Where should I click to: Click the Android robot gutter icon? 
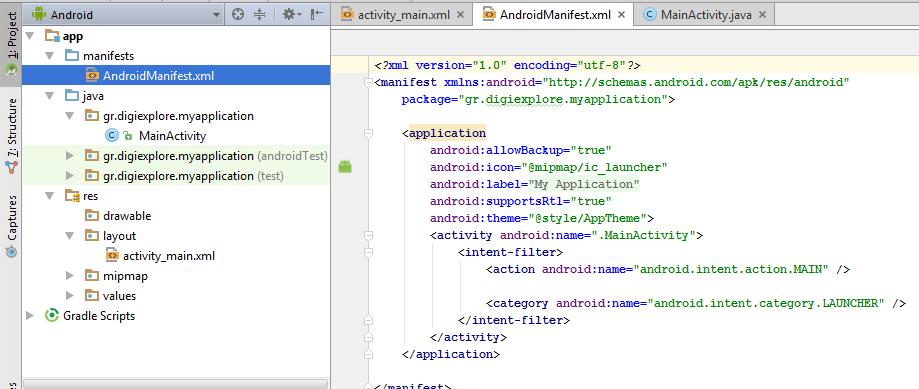(345, 168)
